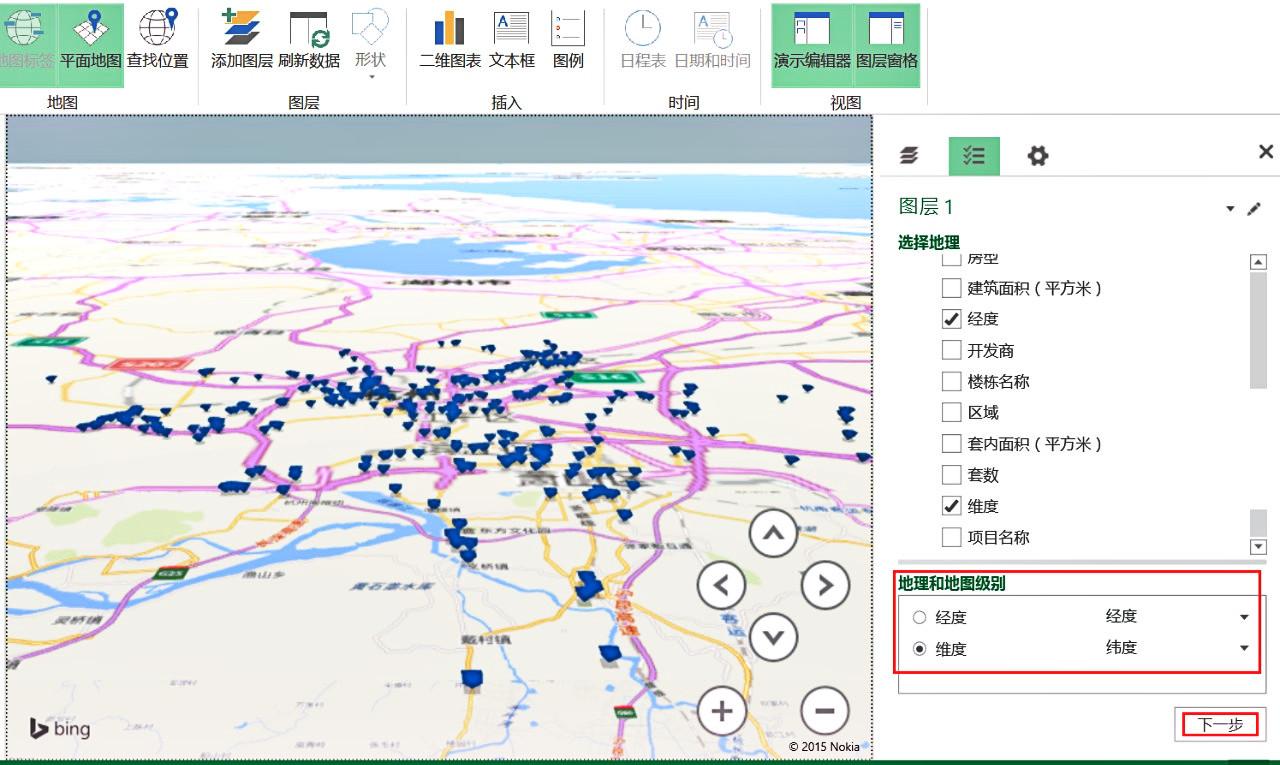This screenshot has width=1280, height=765.
Task: Zoom in using the plus control
Action: click(x=722, y=710)
